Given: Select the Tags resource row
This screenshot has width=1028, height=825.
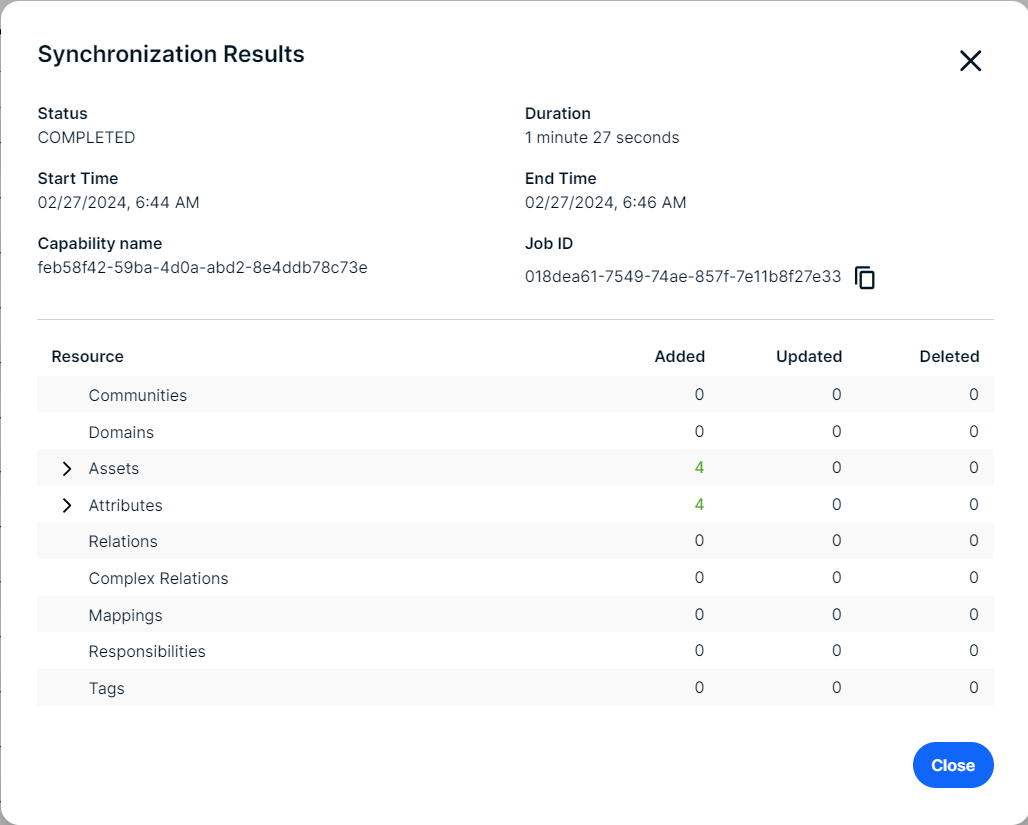Looking at the screenshot, I should (106, 688).
